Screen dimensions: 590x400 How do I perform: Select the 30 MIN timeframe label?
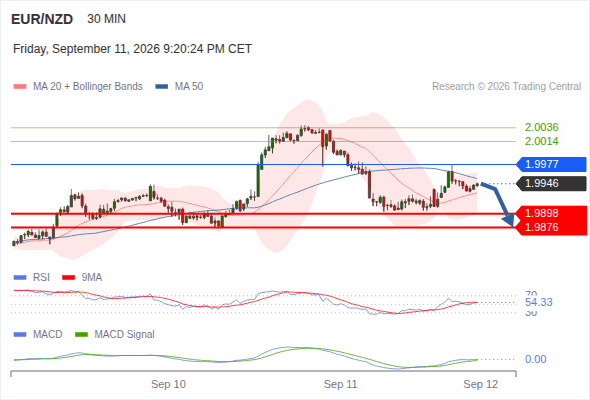106,19
